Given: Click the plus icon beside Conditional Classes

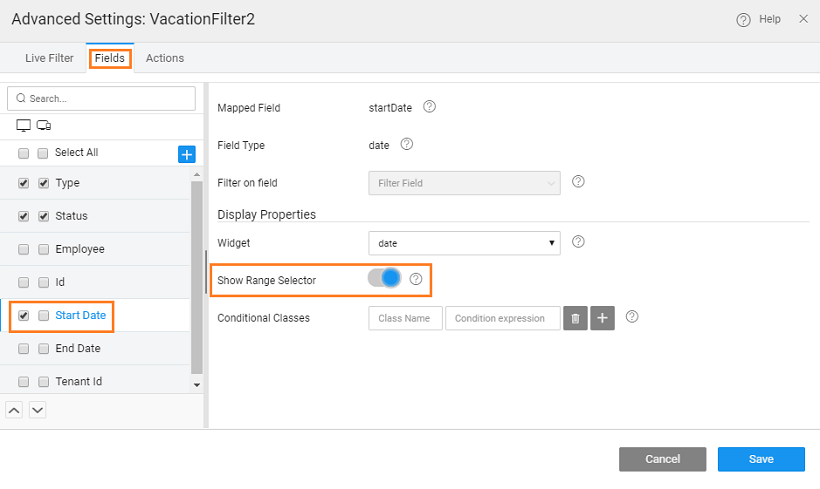Looking at the screenshot, I should coord(602,318).
